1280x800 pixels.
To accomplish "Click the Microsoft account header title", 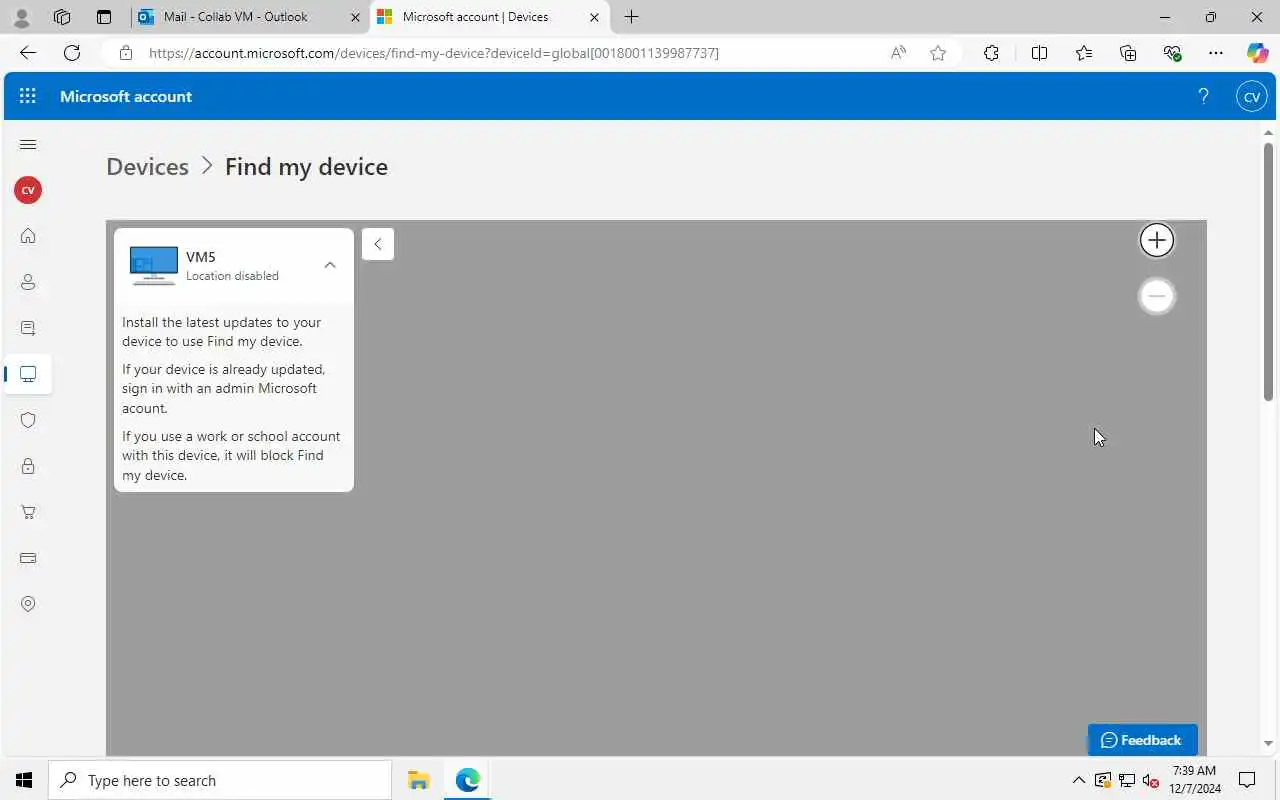I will click(x=126, y=96).
